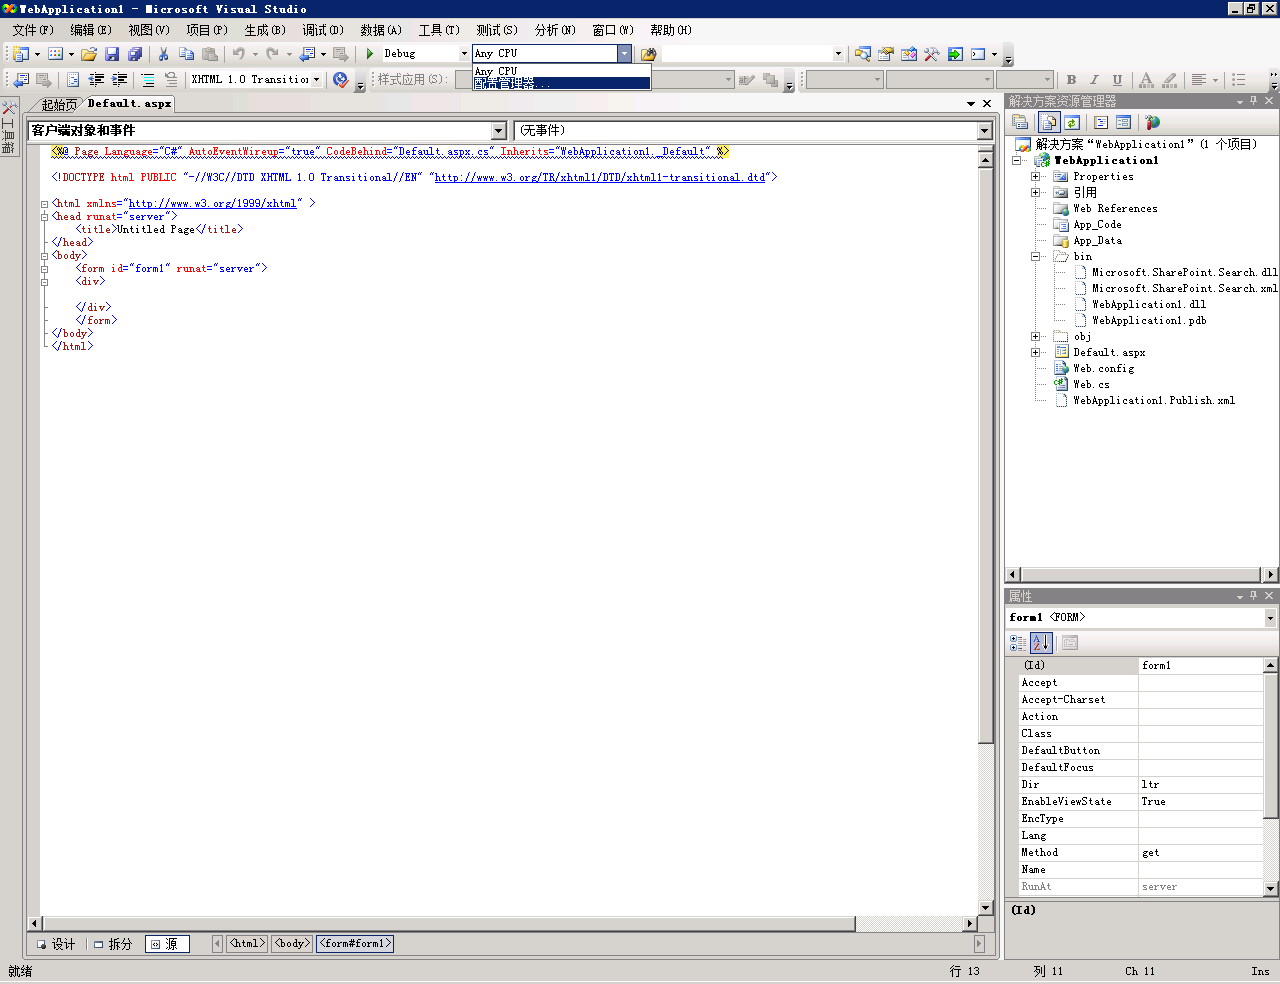Viewport: 1280px width, 984px height.
Task: Open the Properties Window toolbar icon
Action: [x=886, y=54]
